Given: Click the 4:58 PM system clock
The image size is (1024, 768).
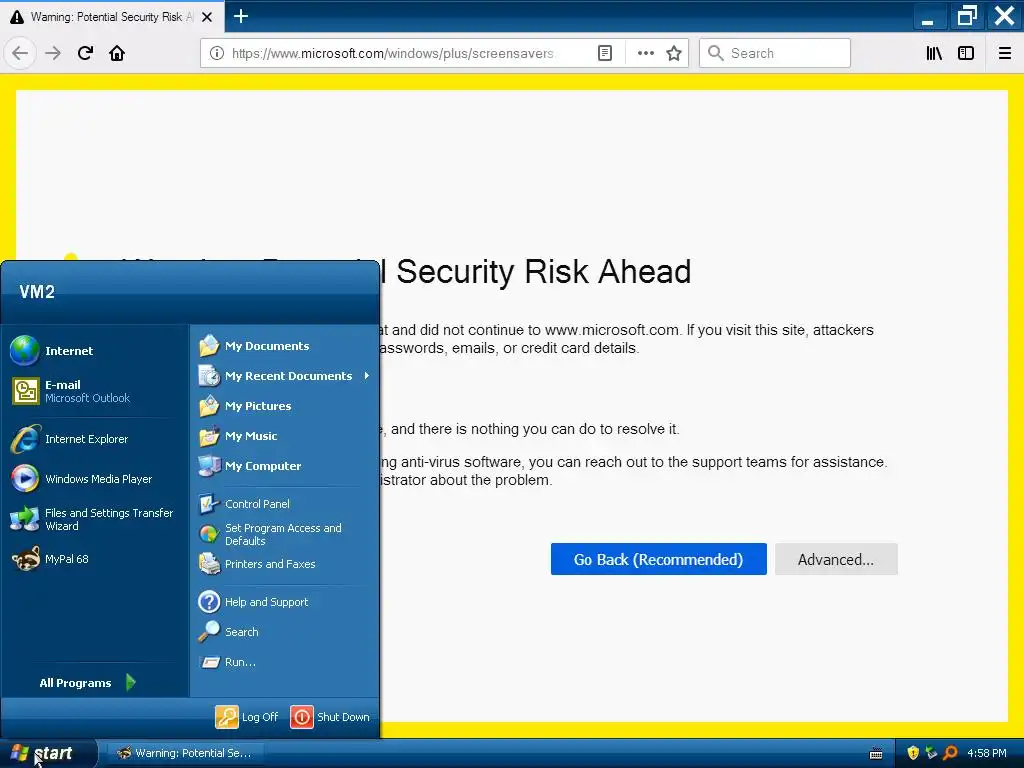Looking at the screenshot, I should (x=987, y=753).
